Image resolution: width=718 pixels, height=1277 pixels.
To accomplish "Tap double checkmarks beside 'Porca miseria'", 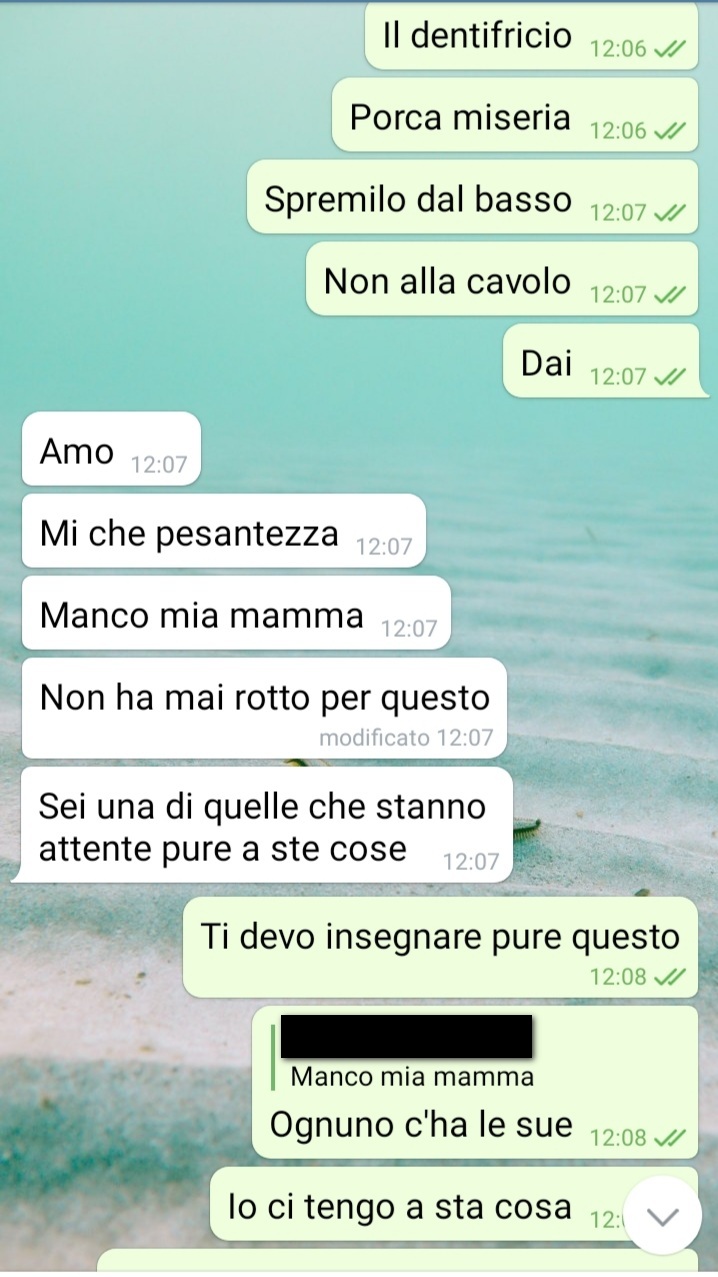I will tap(669, 131).
